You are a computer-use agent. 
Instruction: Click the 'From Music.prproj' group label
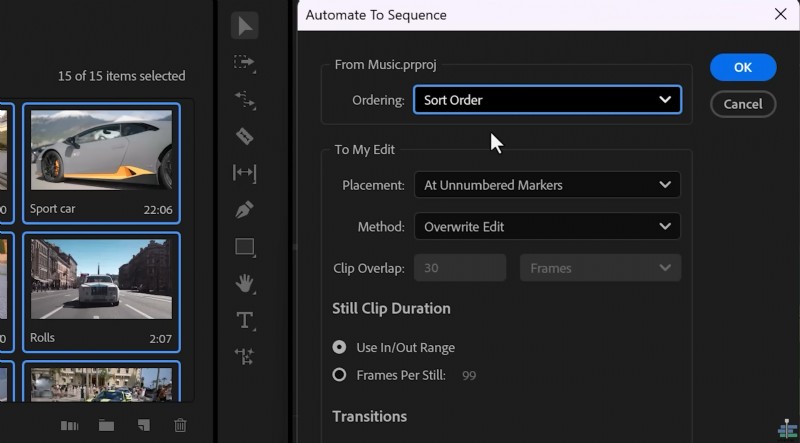[385, 65]
